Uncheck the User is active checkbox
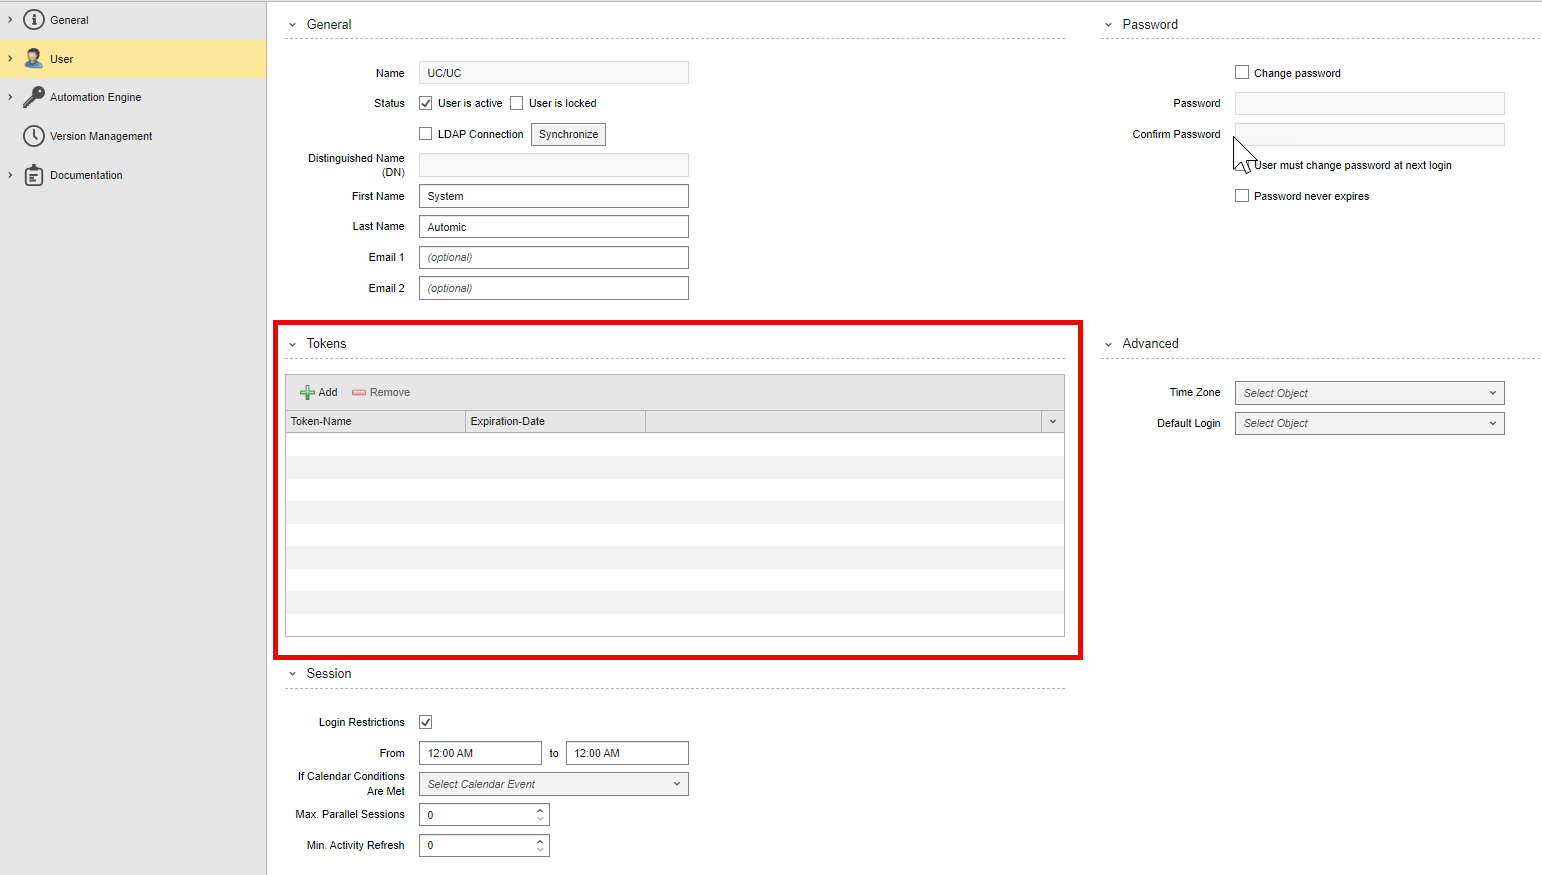This screenshot has width=1542, height=875. pos(426,103)
